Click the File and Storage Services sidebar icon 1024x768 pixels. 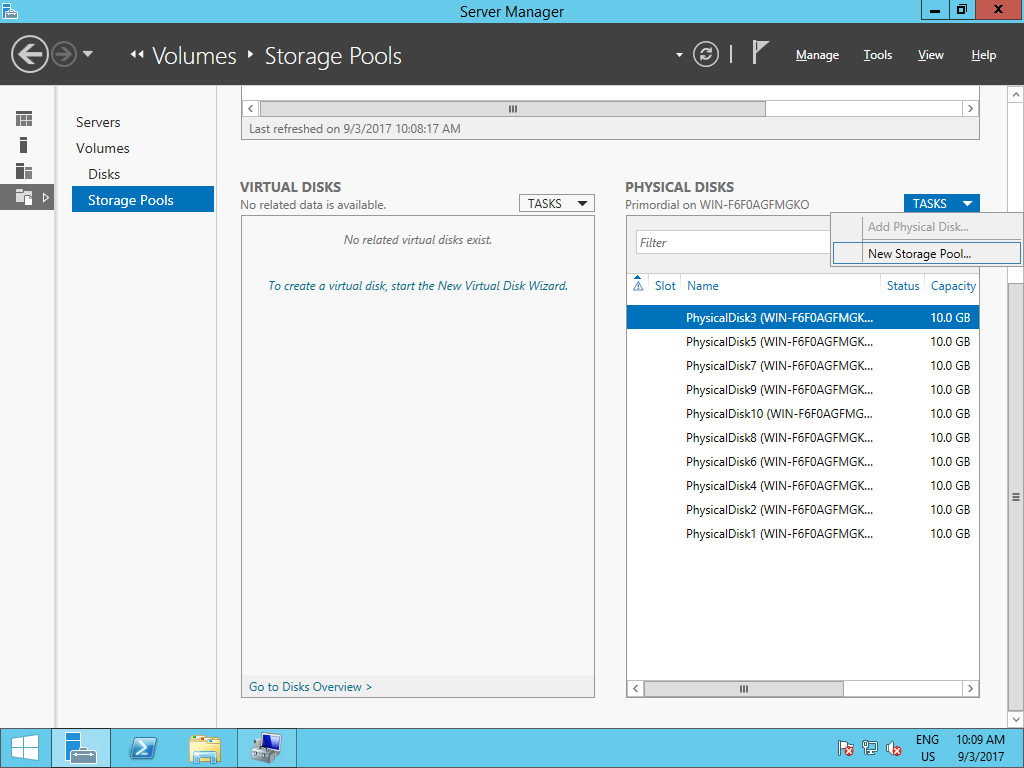point(23,197)
